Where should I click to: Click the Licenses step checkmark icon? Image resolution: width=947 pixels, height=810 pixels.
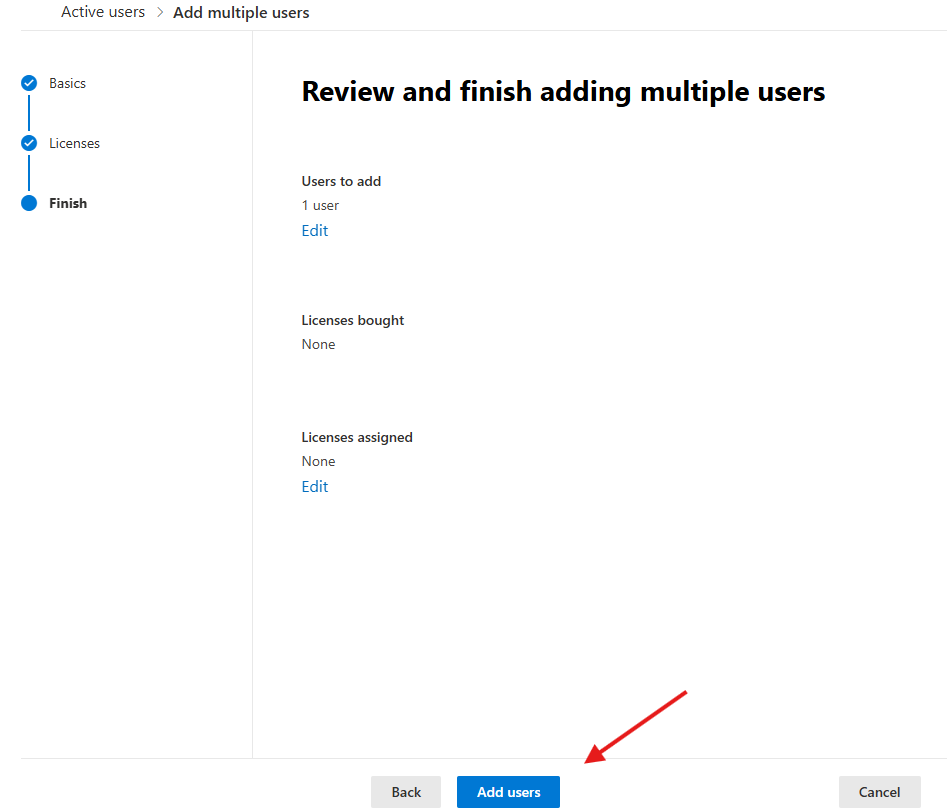[x=29, y=143]
